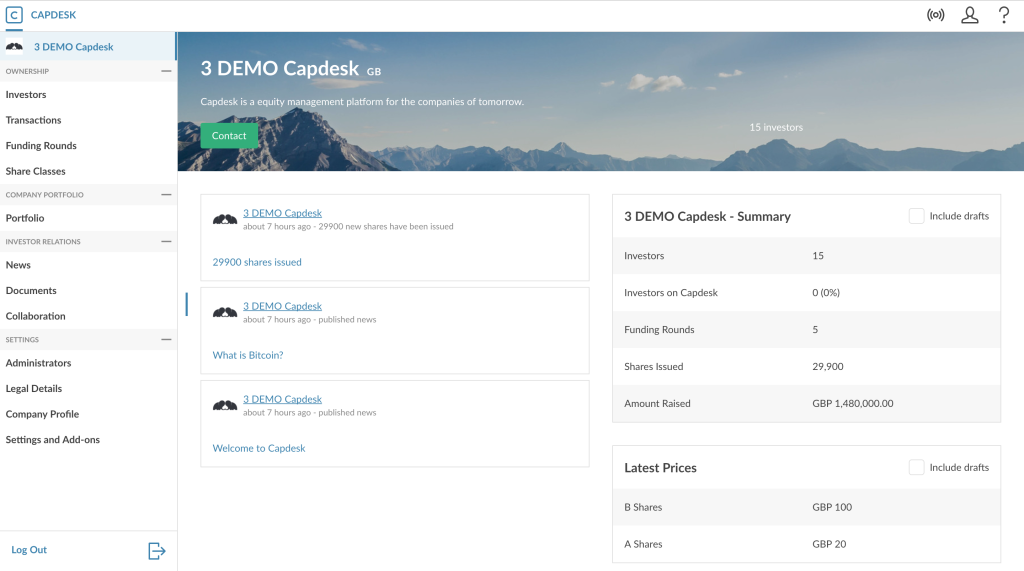
Task: Click the 3 DEMO Capdesk - Summary heading
Action: (x=707, y=216)
